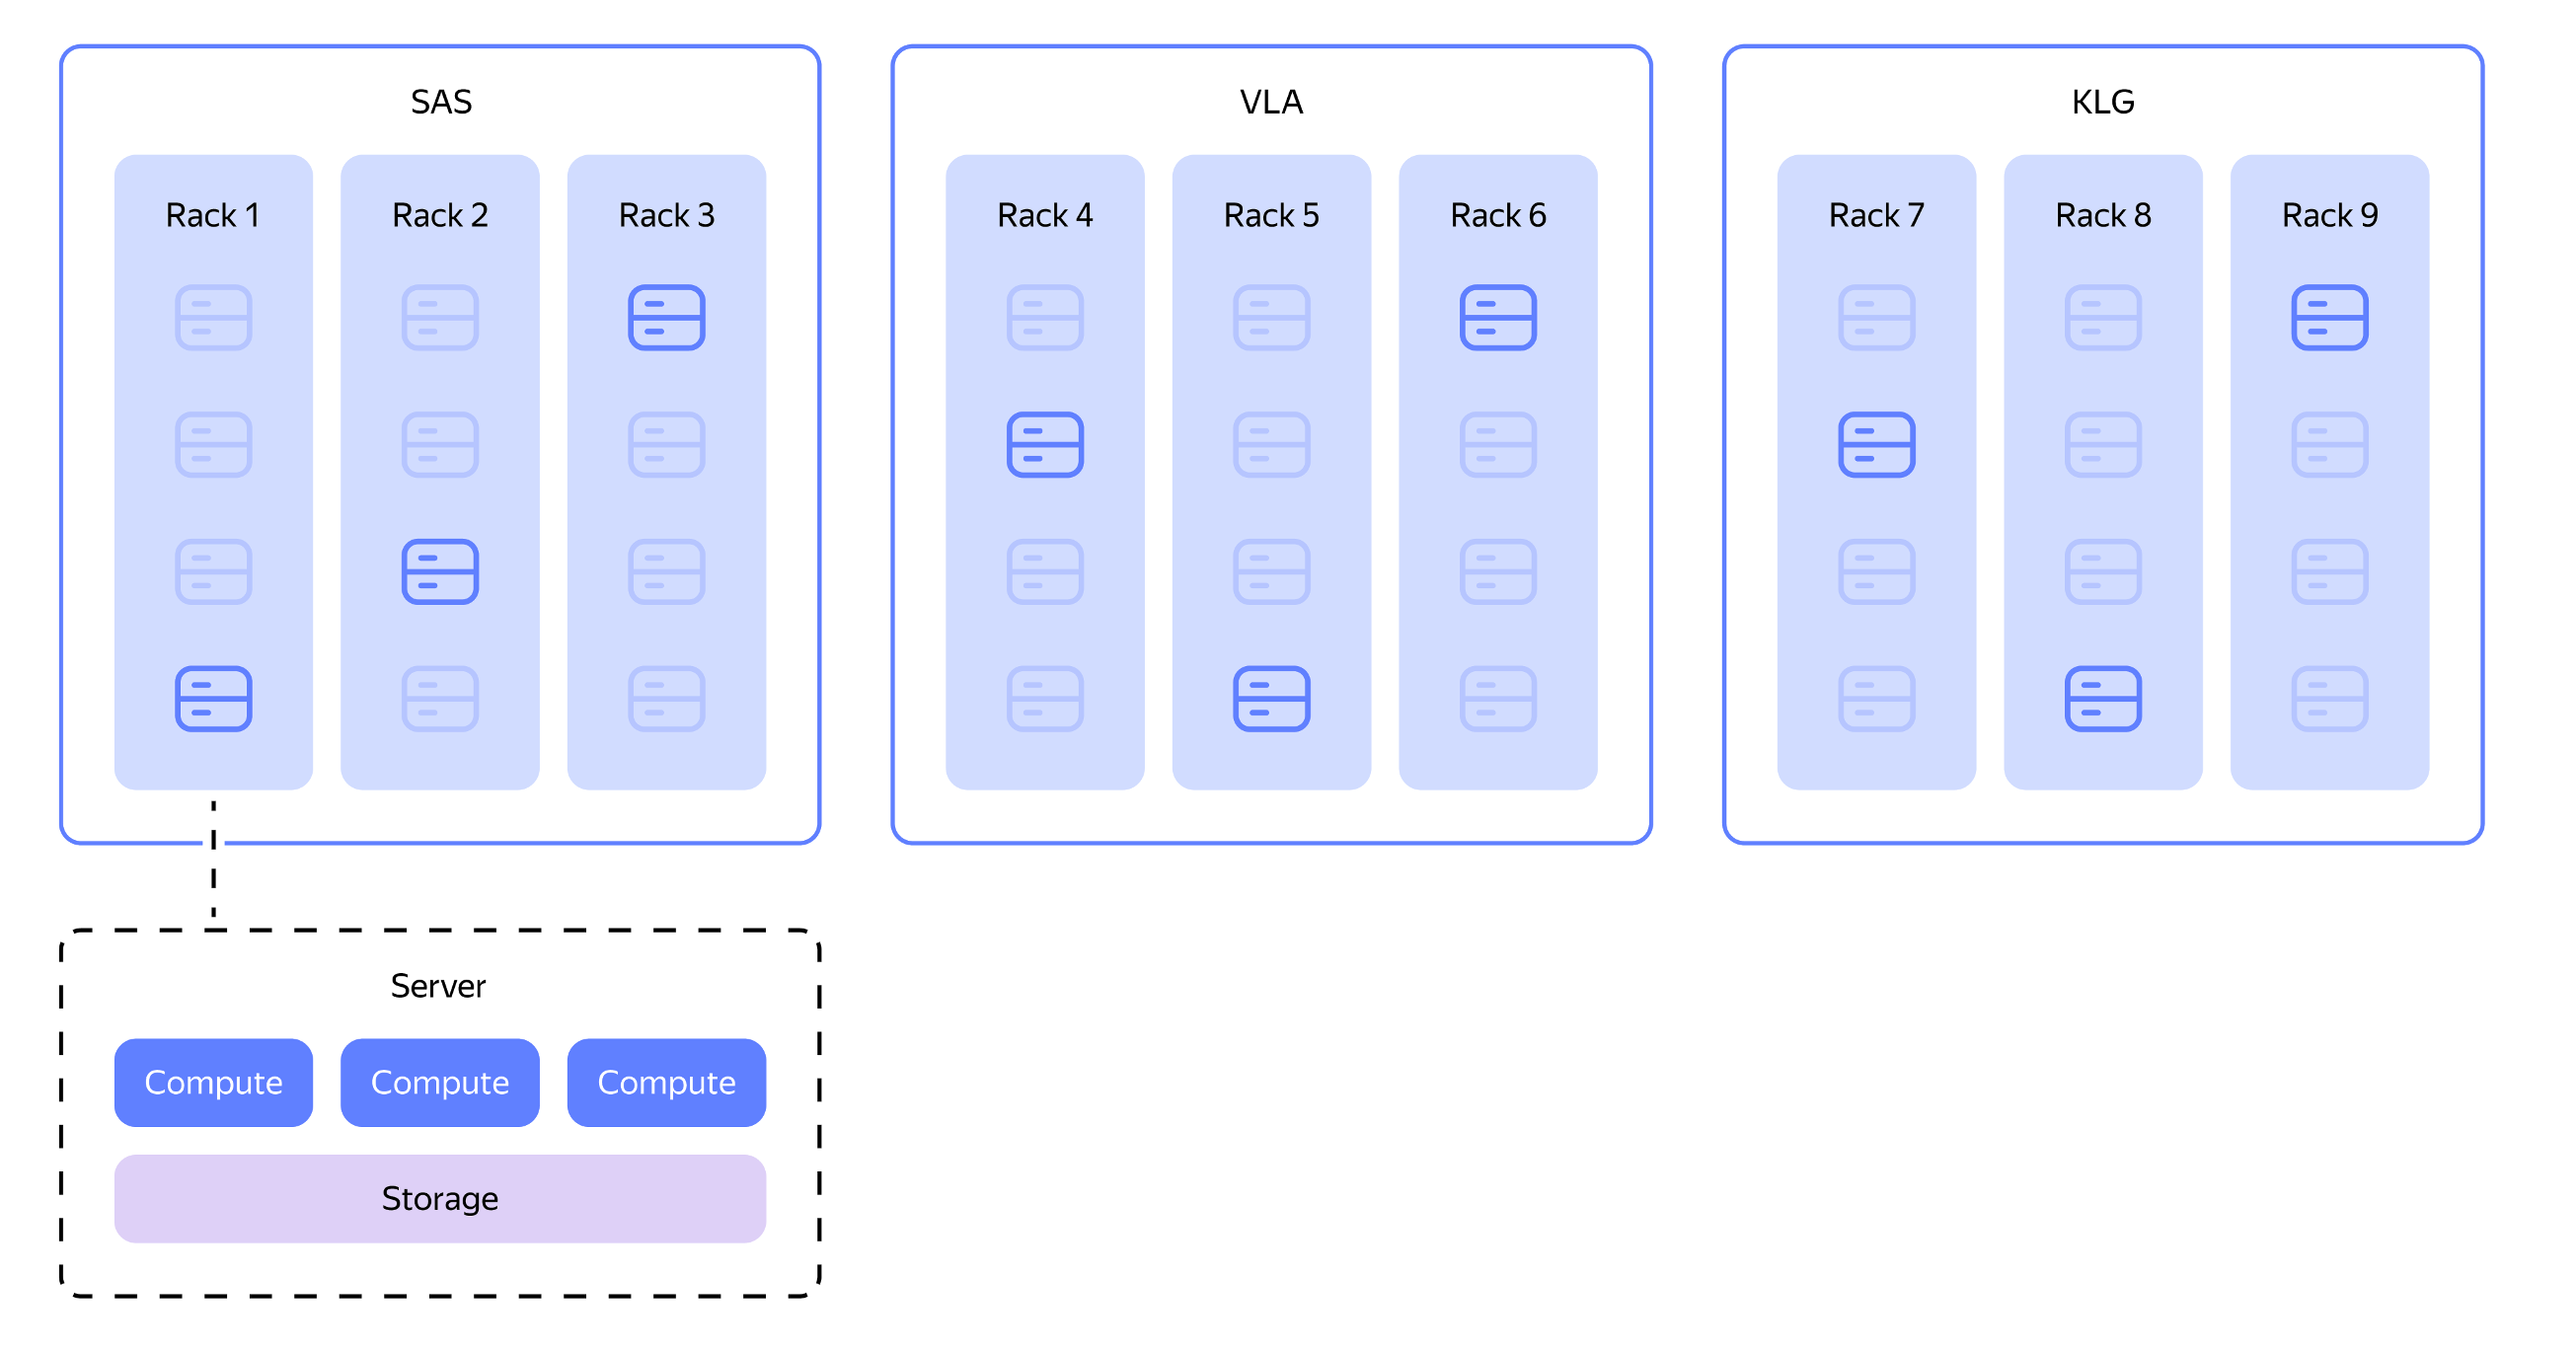Select highlighted server icon in Rack 8
The height and width of the screenshot is (1352, 2576).
point(2102,698)
